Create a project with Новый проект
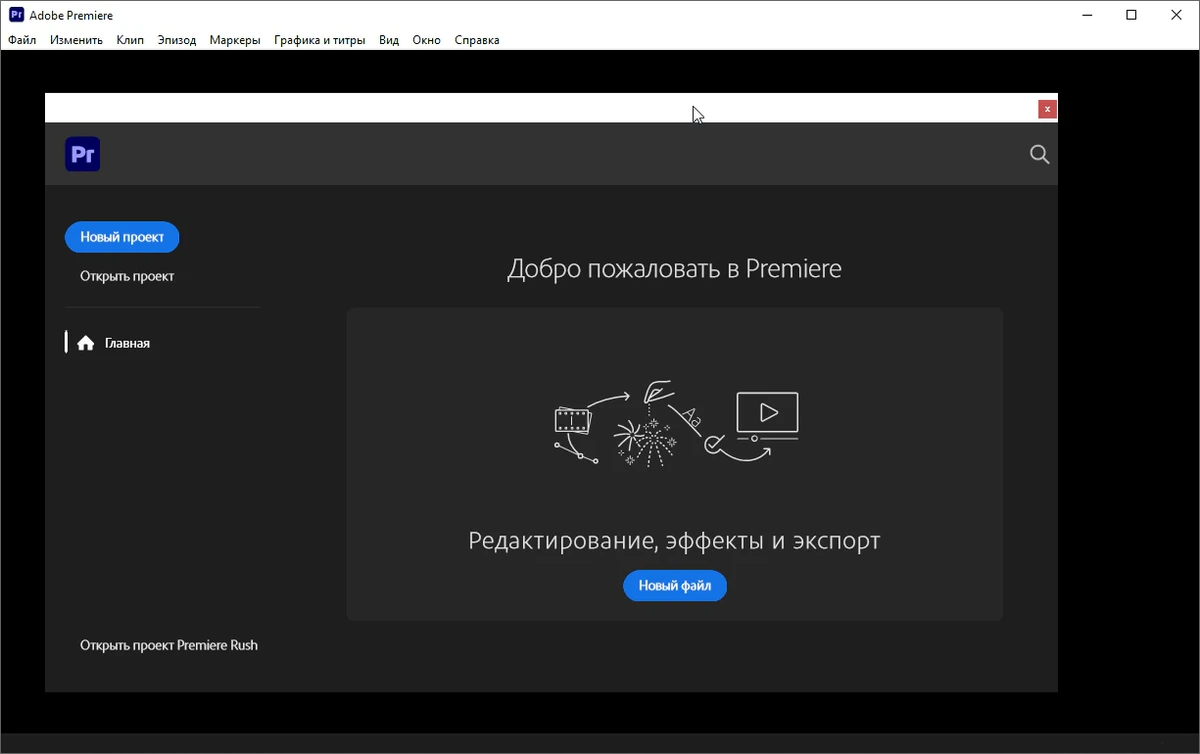1200x754 pixels. pyautogui.click(x=122, y=237)
